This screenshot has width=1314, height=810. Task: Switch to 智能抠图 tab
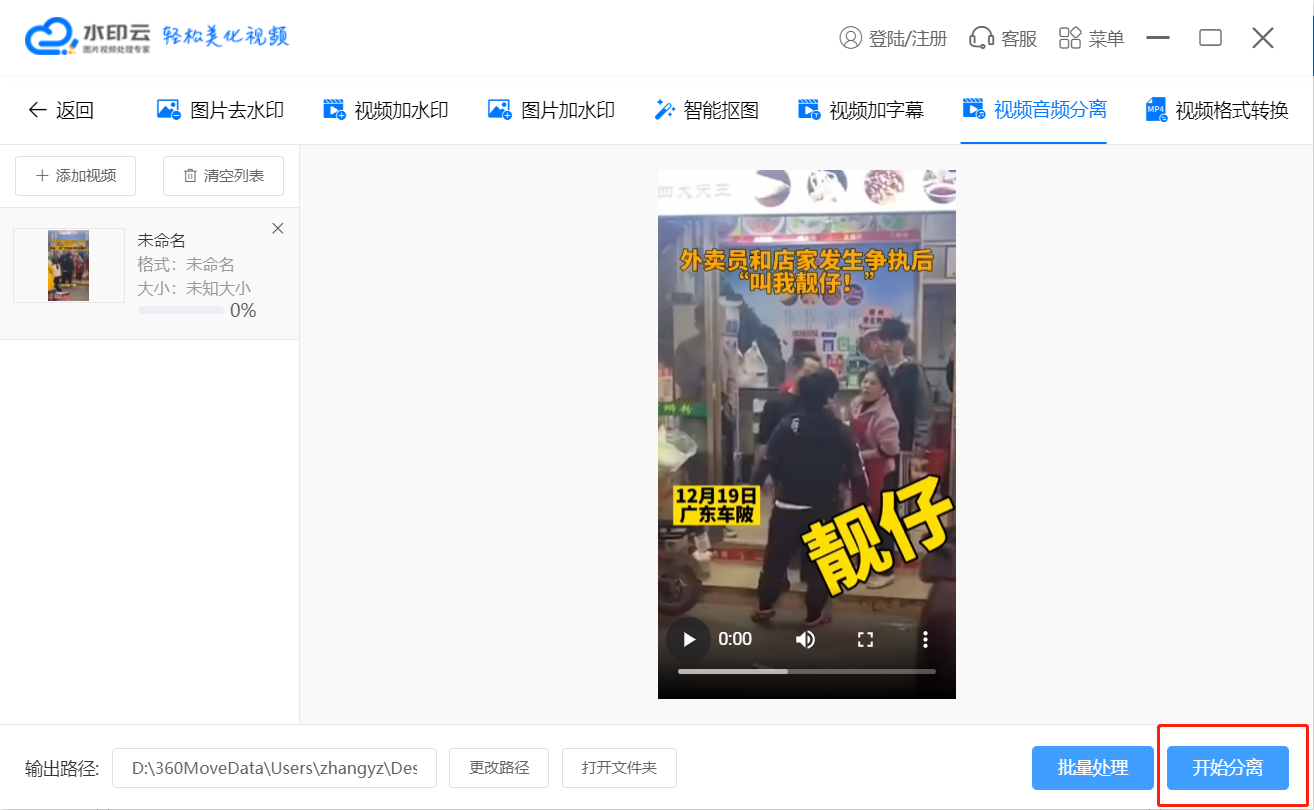(707, 110)
